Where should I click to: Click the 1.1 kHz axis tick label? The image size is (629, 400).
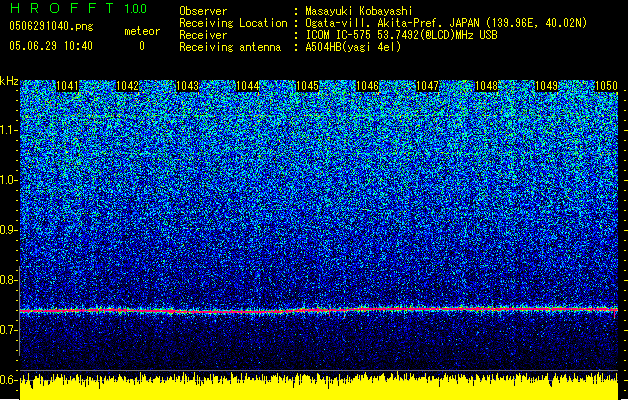click(8, 130)
